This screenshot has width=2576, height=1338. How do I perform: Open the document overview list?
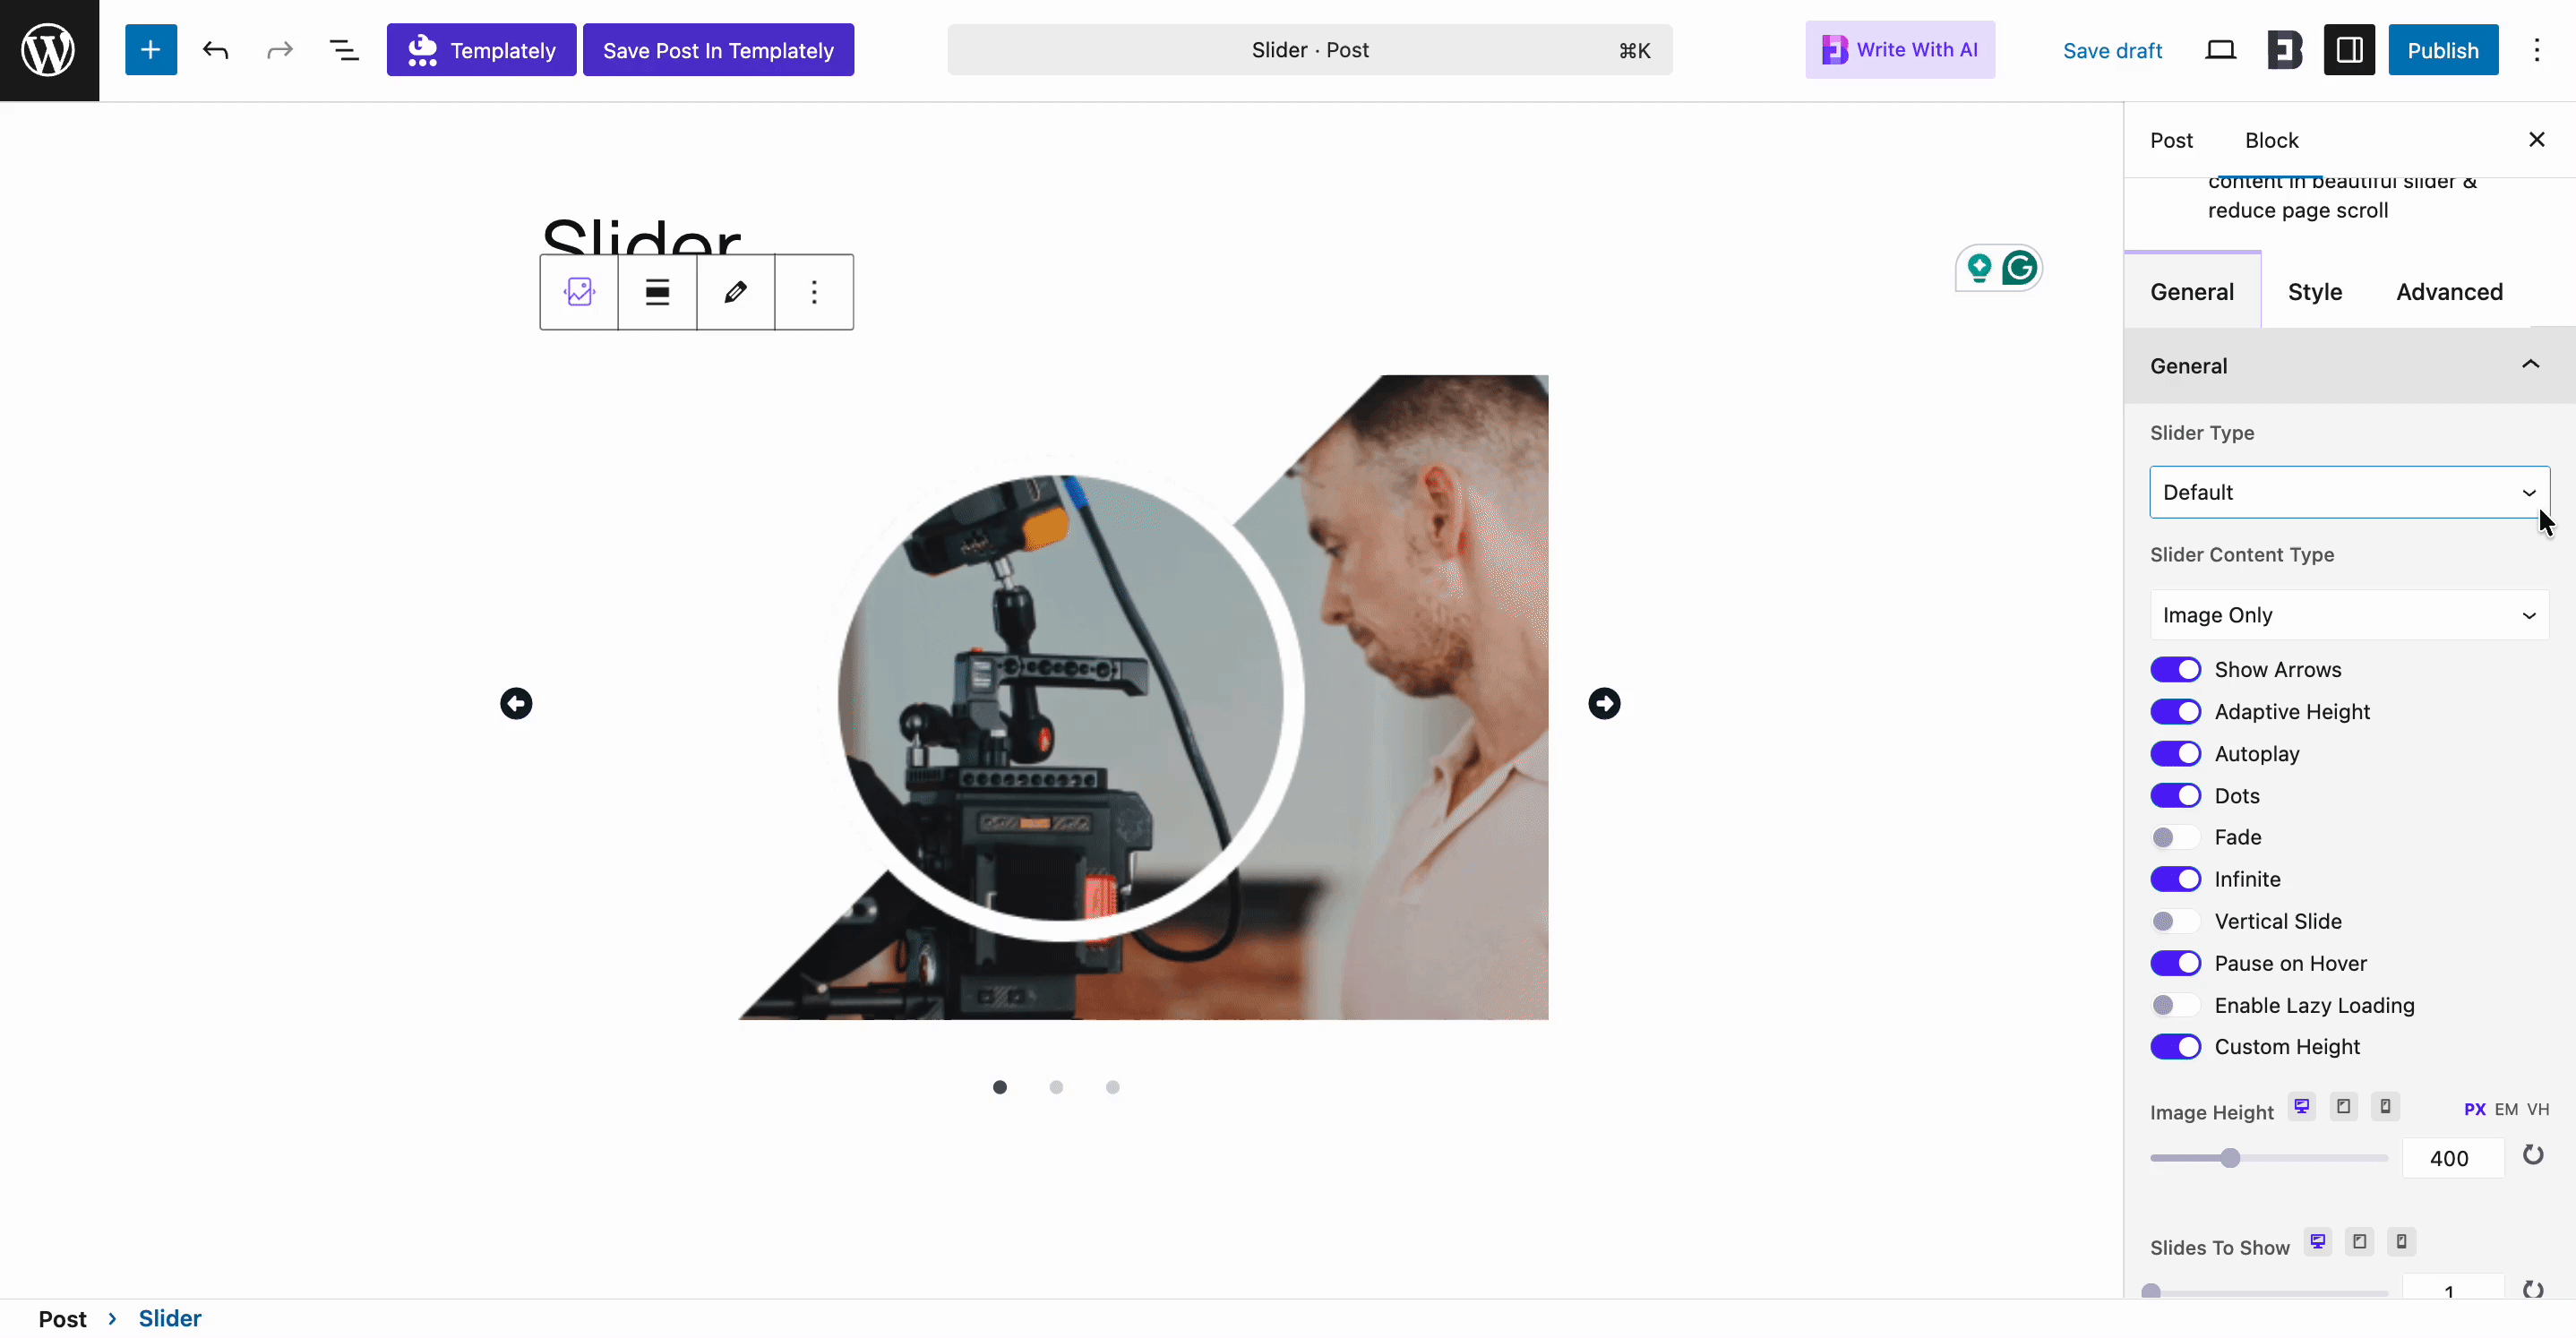[x=344, y=50]
